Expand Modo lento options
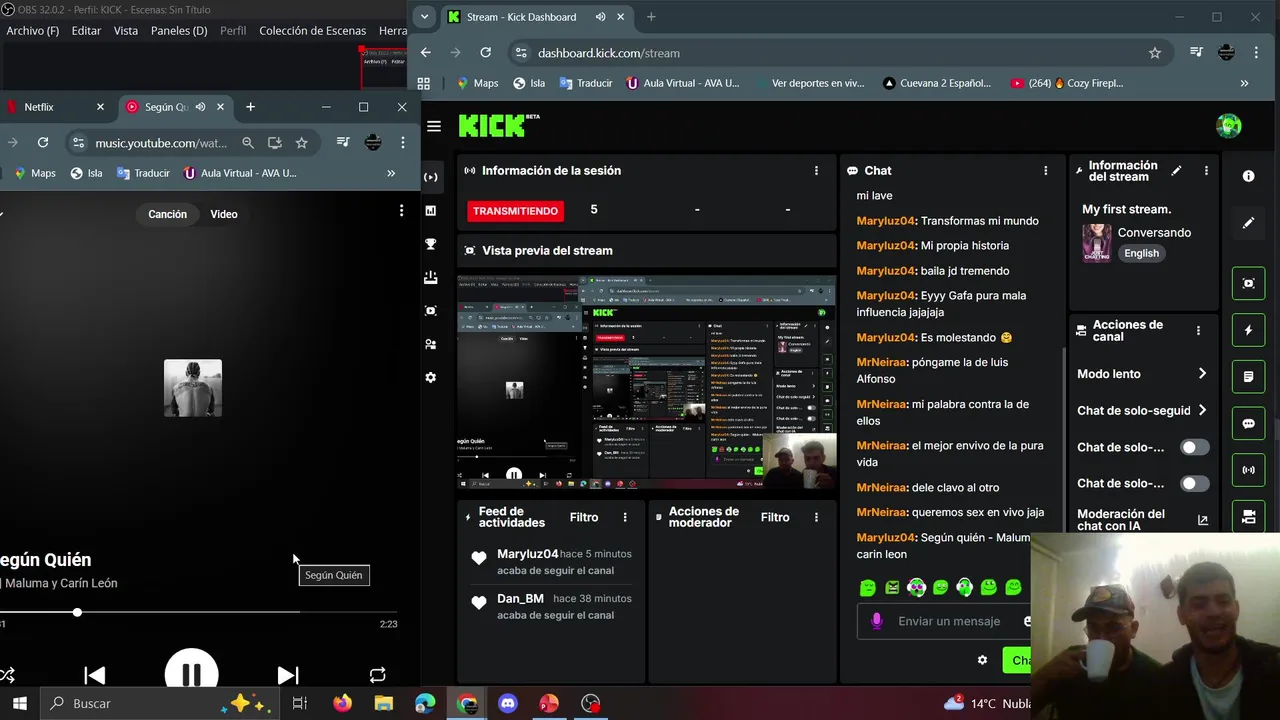The image size is (1280, 720). point(1202,374)
